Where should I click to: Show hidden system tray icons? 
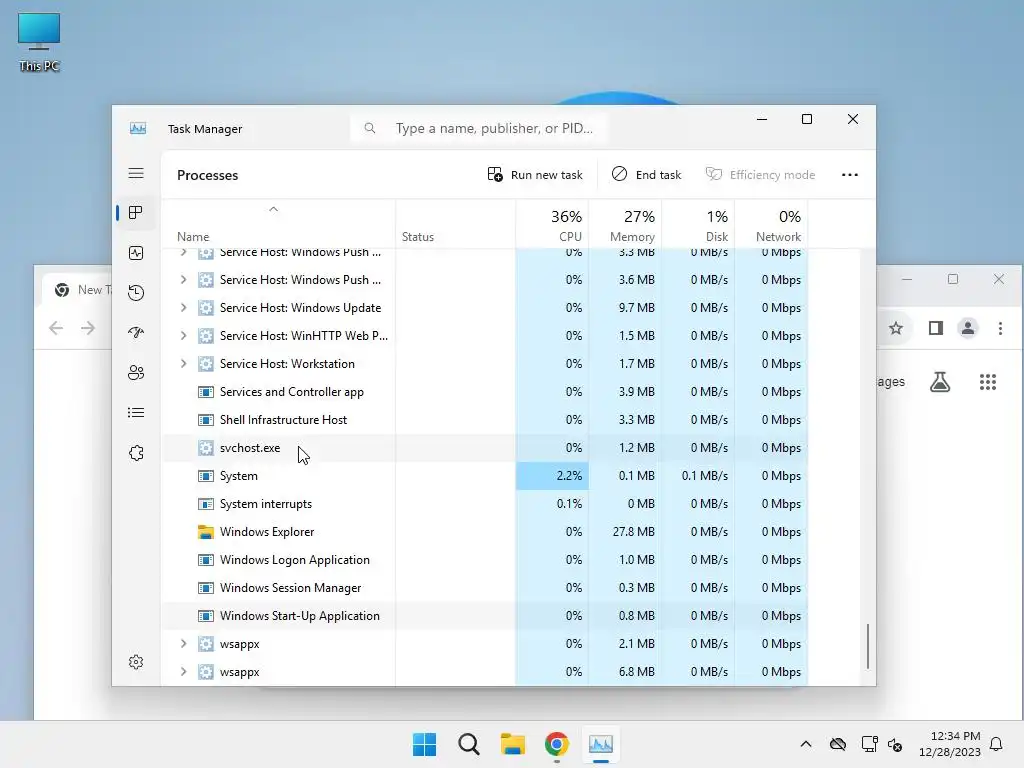806,744
